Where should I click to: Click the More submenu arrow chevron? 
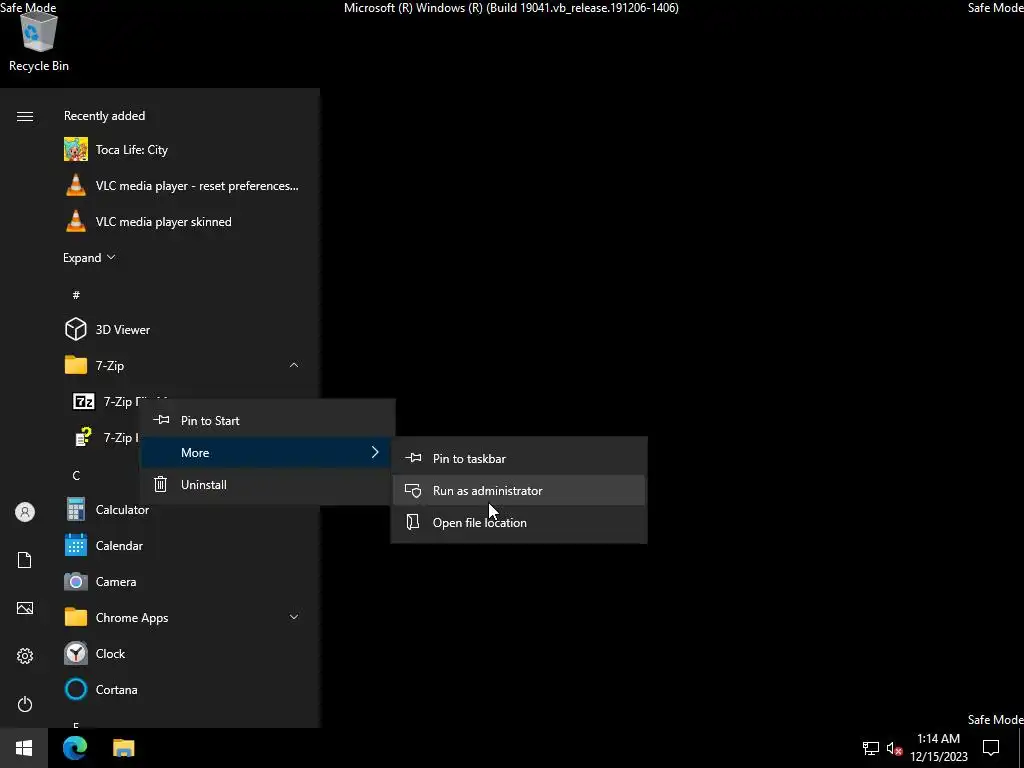(x=375, y=452)
